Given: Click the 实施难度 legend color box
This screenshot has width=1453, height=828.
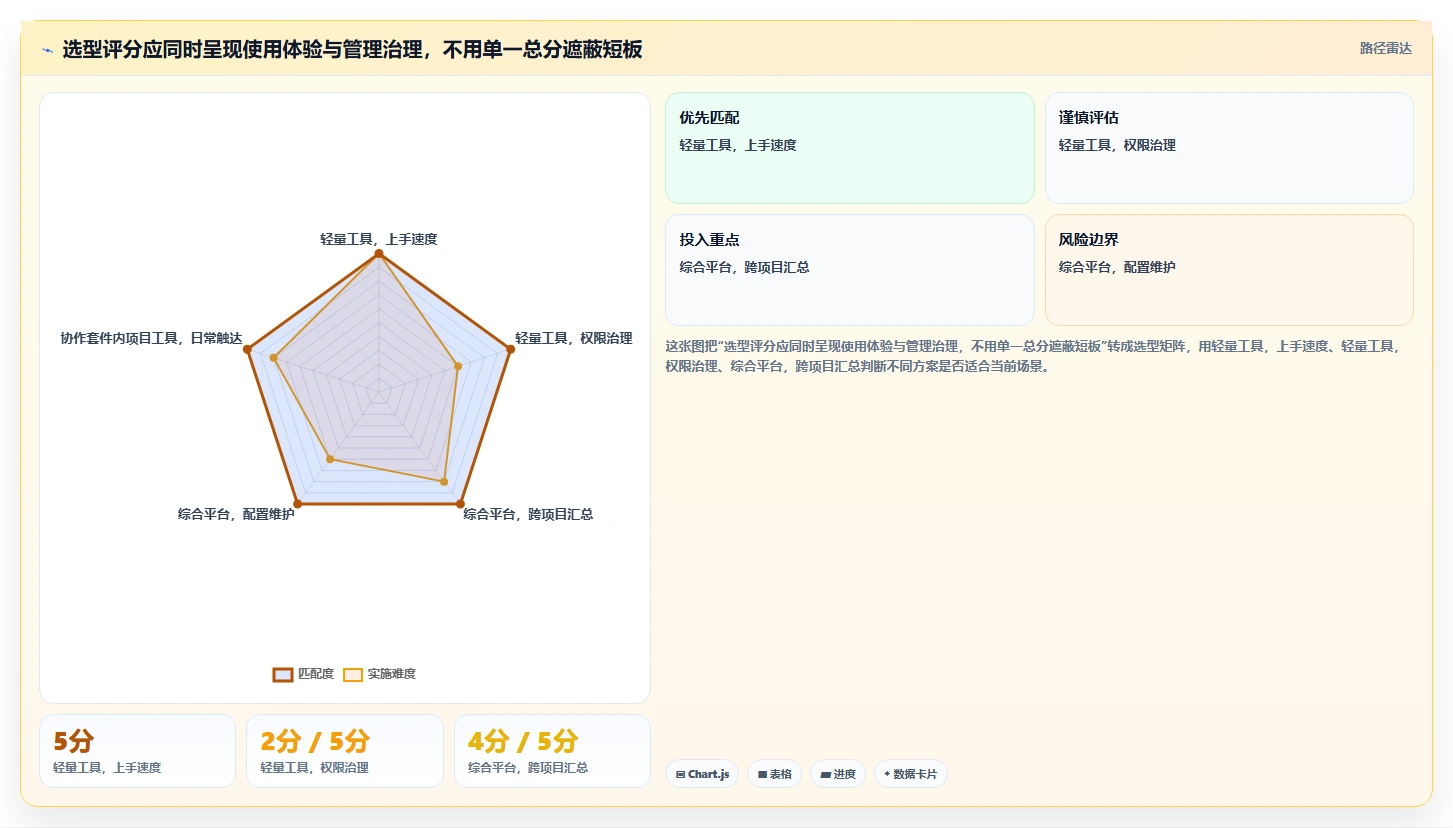Looking at the screenshot, I should [353, 674].
